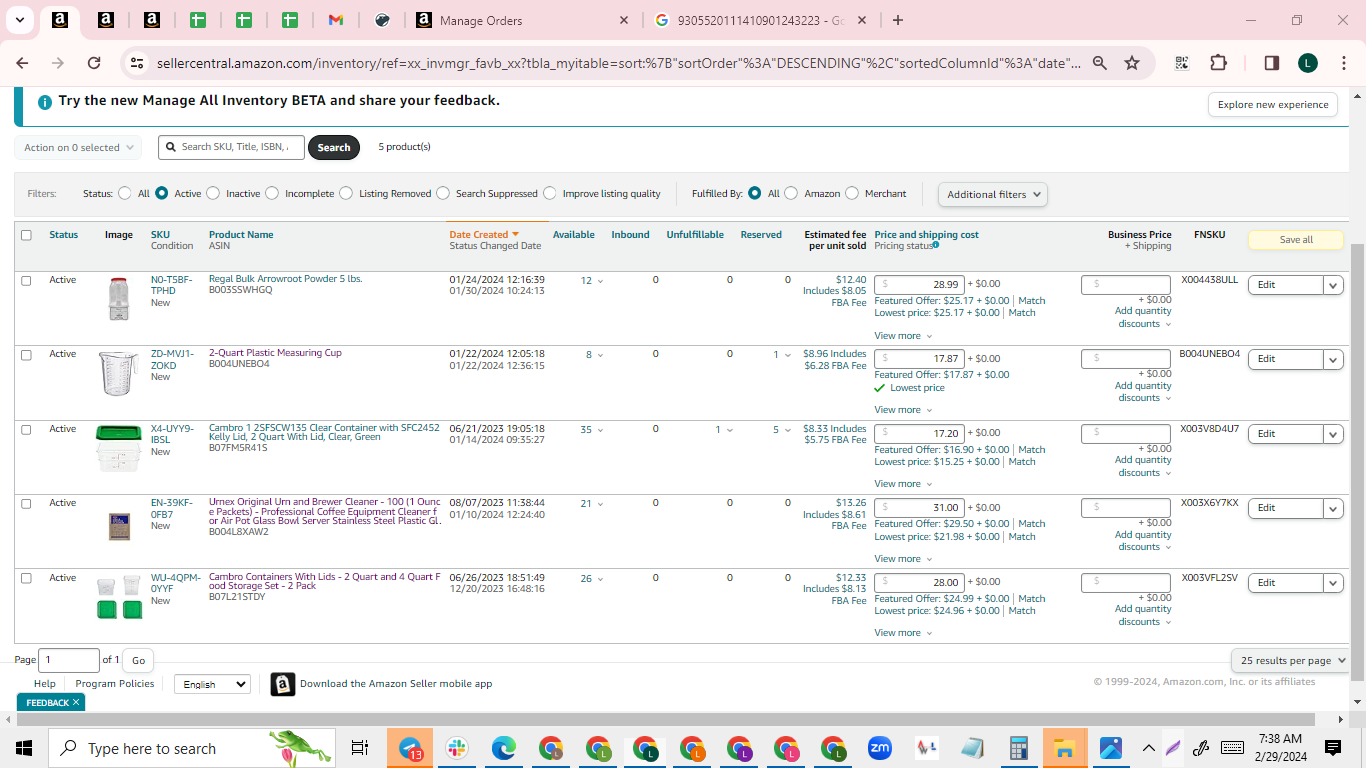Switch to the Manage Orders tab
Screen dimensions: 1366x768
coord(522,20)
